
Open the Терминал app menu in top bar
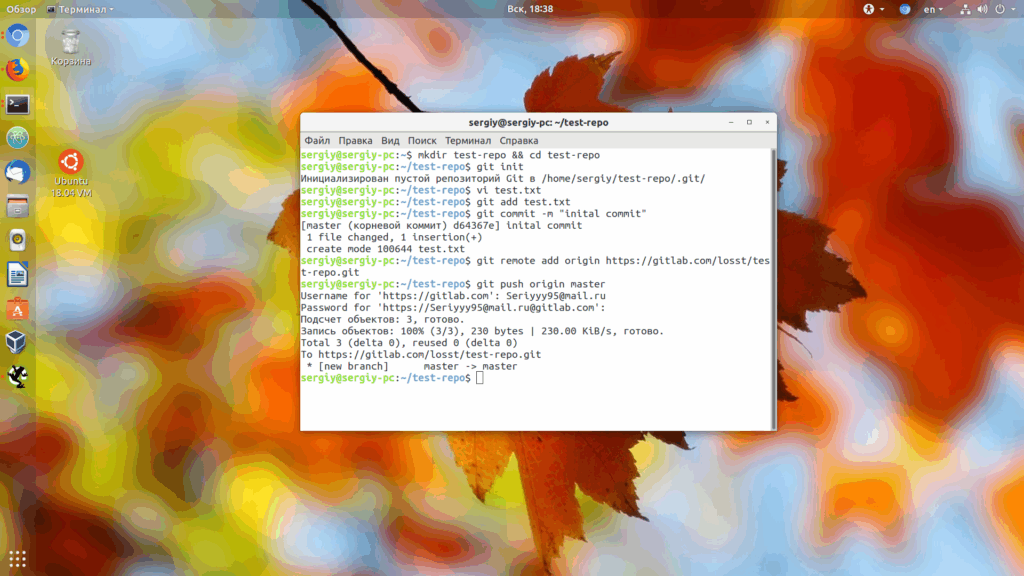point(80,9)
